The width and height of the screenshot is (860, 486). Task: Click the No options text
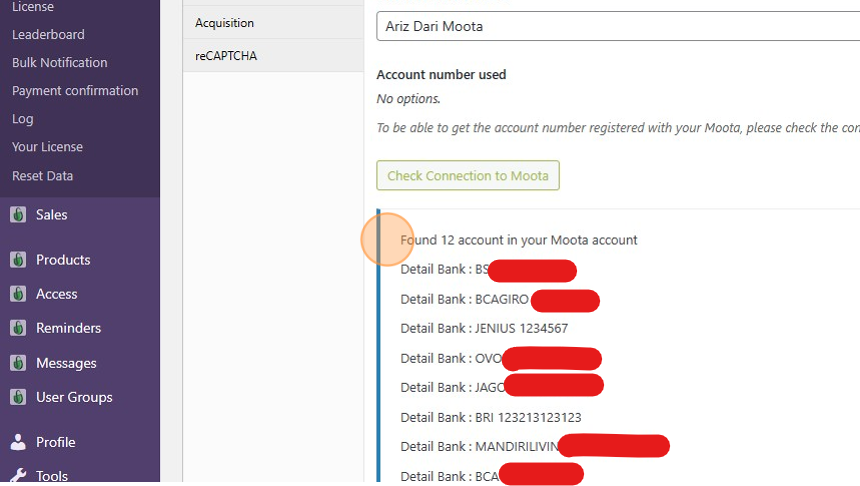click(x=408, y=99)
